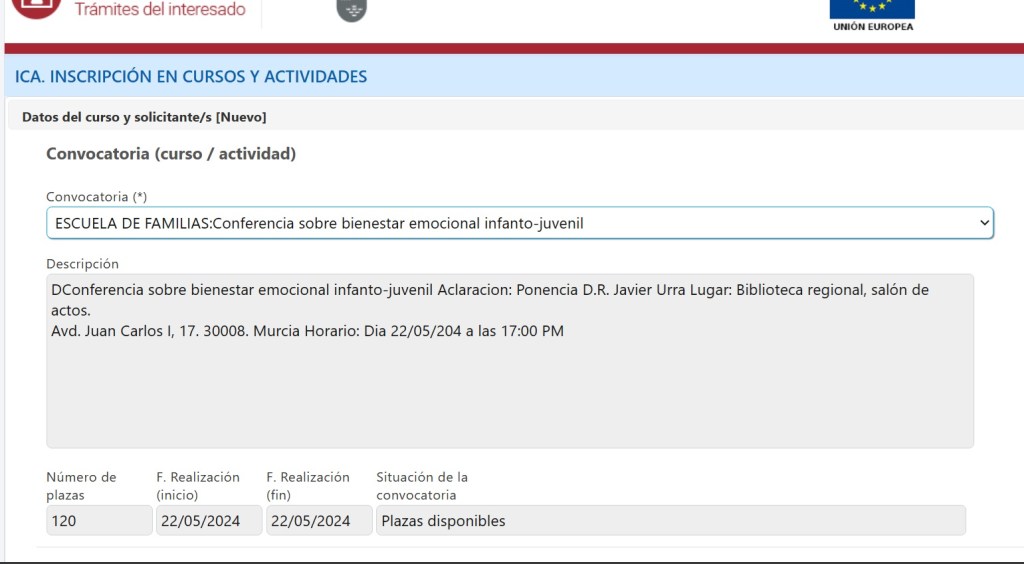Click the ICA. Inscripción en cursos header

pyautogui.click(x=191, y=76)
